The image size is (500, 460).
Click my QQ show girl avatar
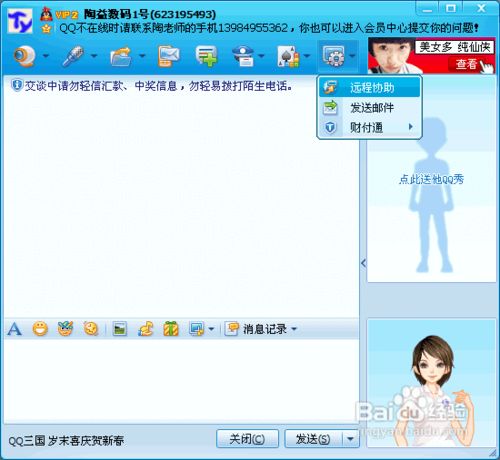[431, 383]
